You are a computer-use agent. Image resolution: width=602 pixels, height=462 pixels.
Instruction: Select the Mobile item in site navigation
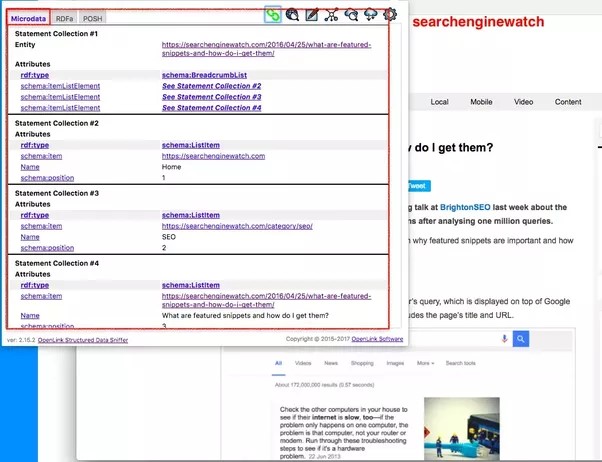point(481,102)
